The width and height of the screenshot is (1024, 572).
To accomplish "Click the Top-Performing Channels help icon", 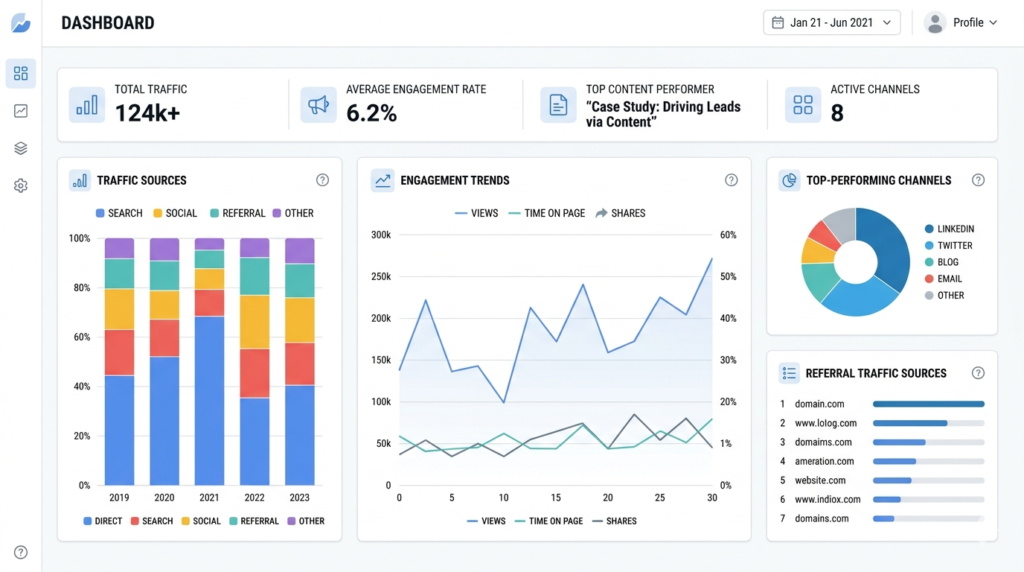I will 978,180.
